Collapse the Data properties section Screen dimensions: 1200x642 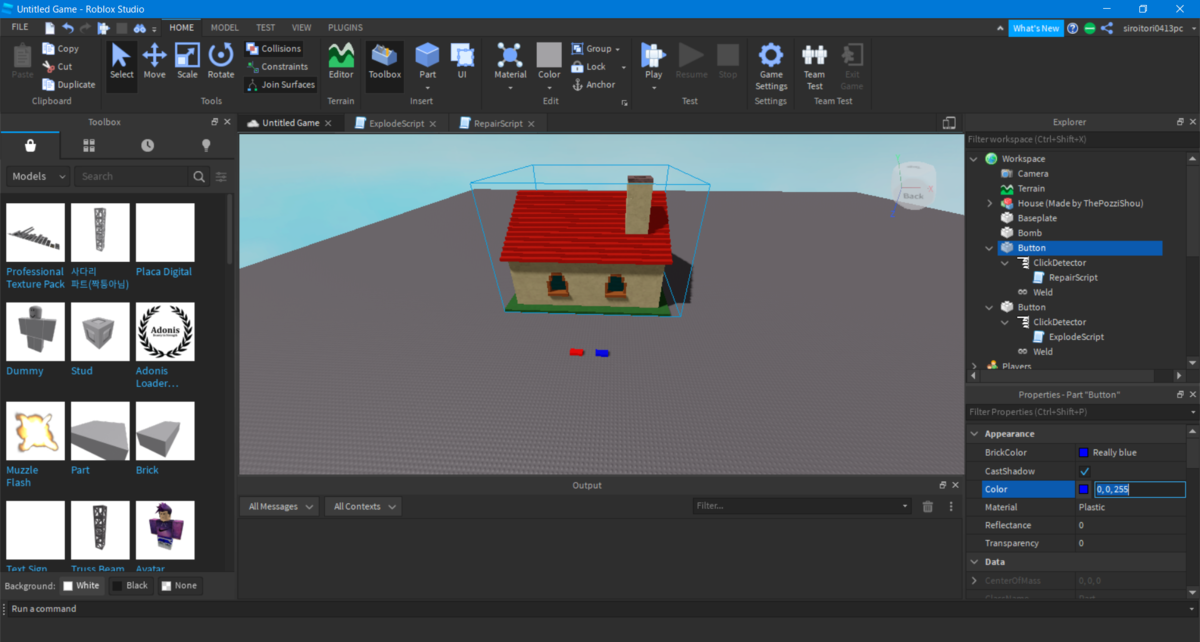click(x=975, y=562)
